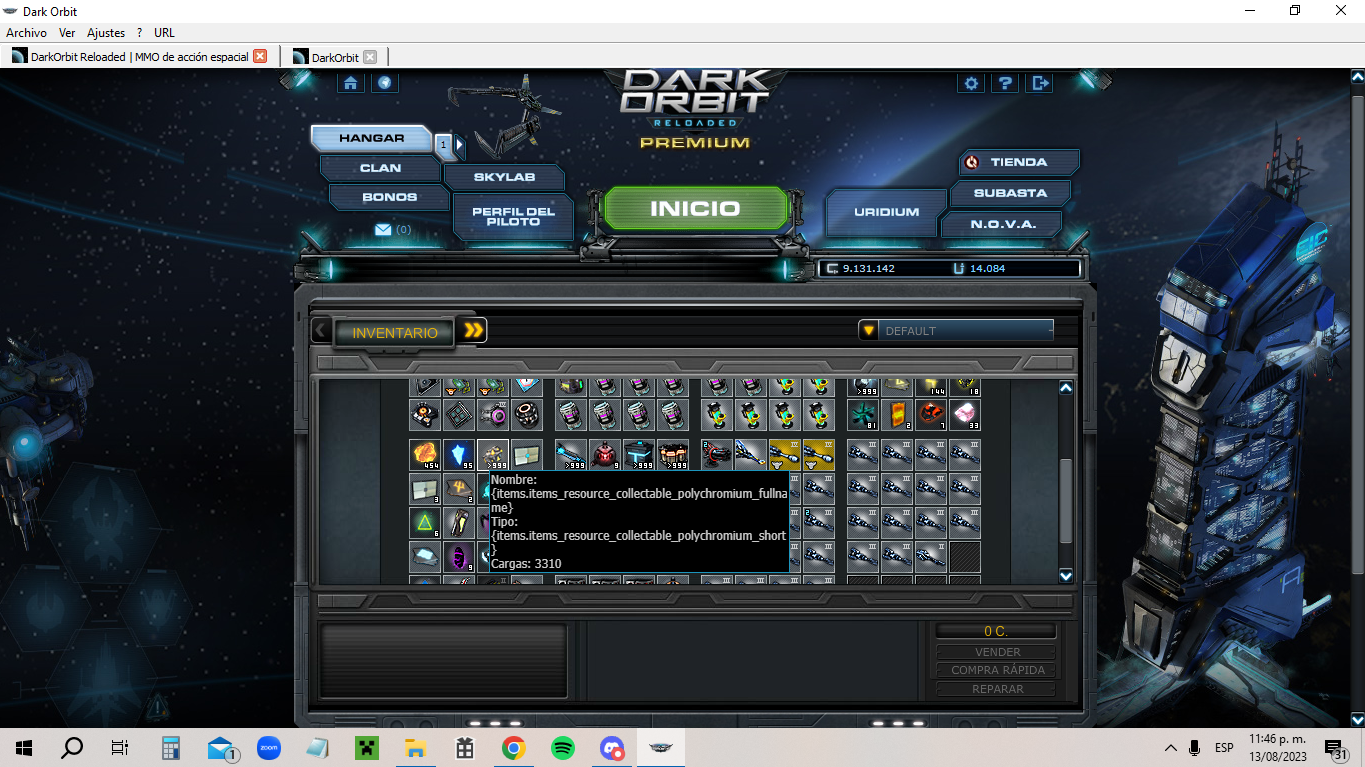Viewport: 1365px width, 767px height.
Task: Switch to the second DarkOrbit tab
Action: pyautogui.click(x=334, y=57)
